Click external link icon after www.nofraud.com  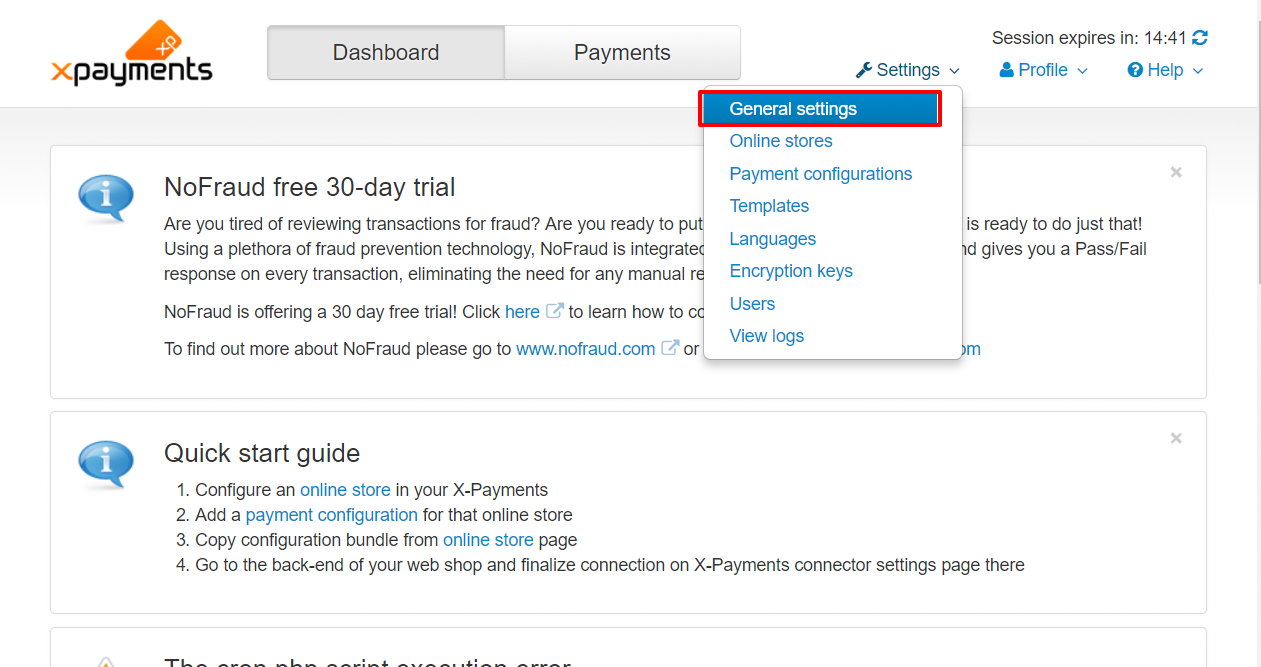tap(670, 349)
